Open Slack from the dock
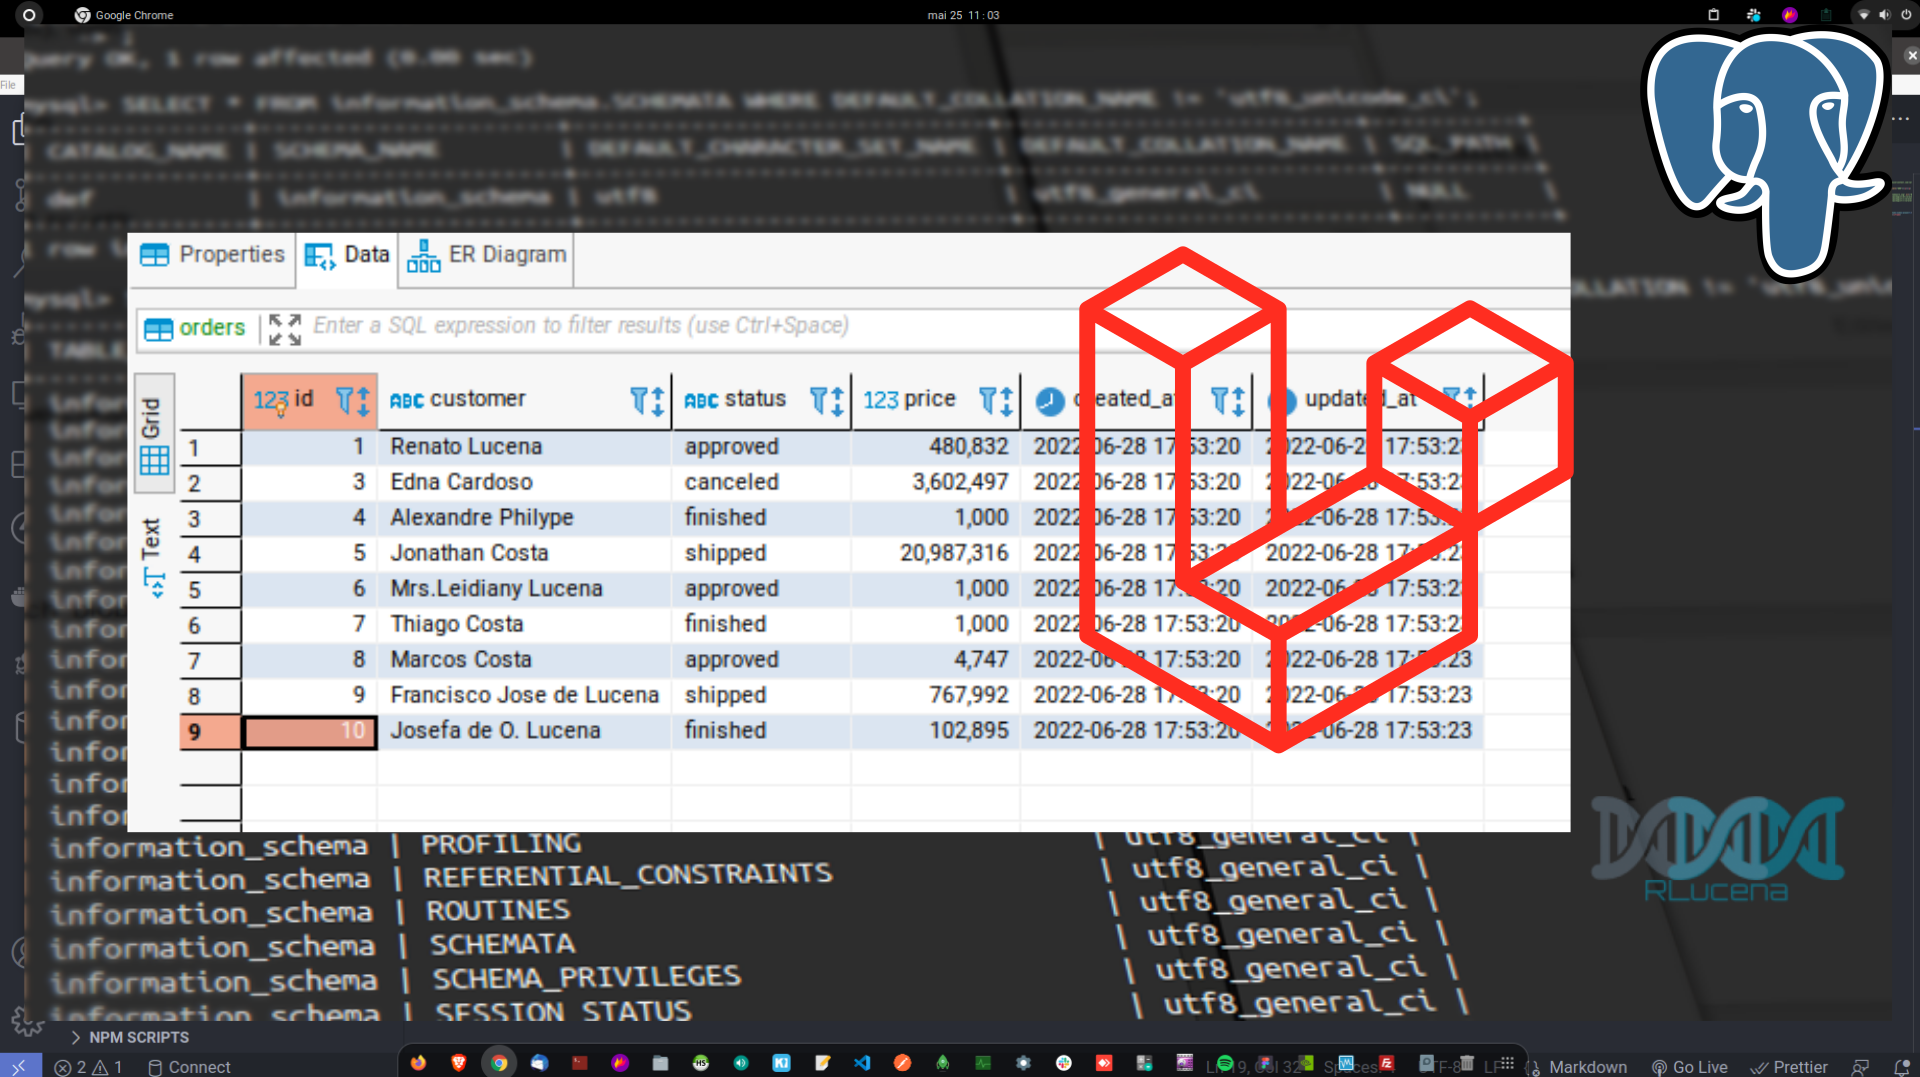 click(x=1064, y=1063)
